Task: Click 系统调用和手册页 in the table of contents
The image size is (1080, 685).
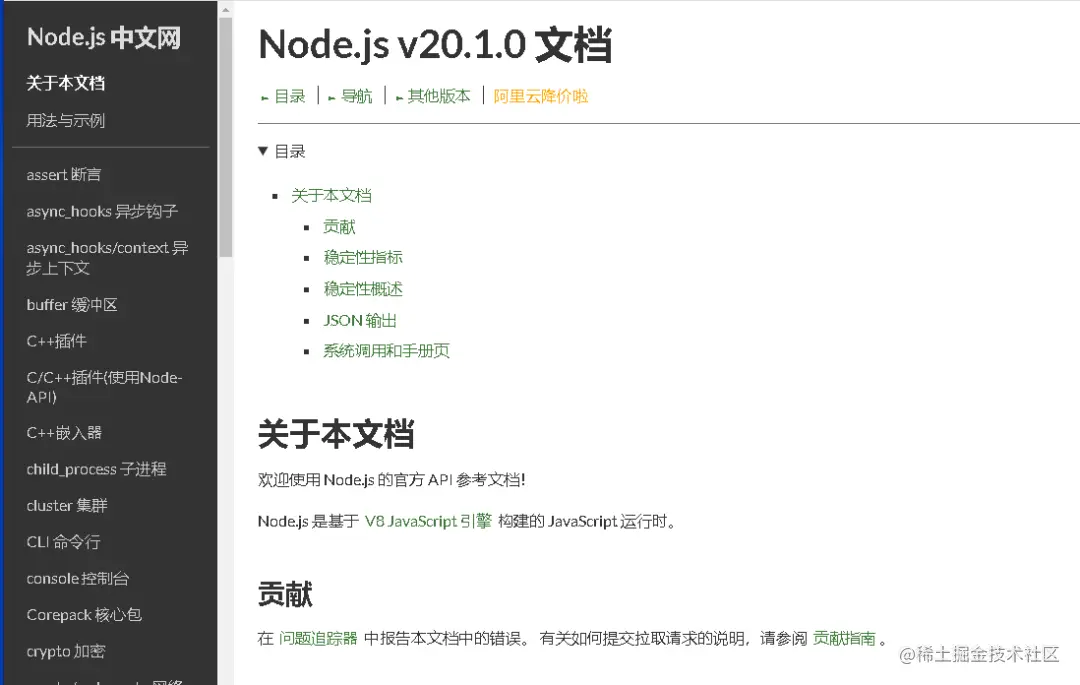Action: tap(386, 351)
